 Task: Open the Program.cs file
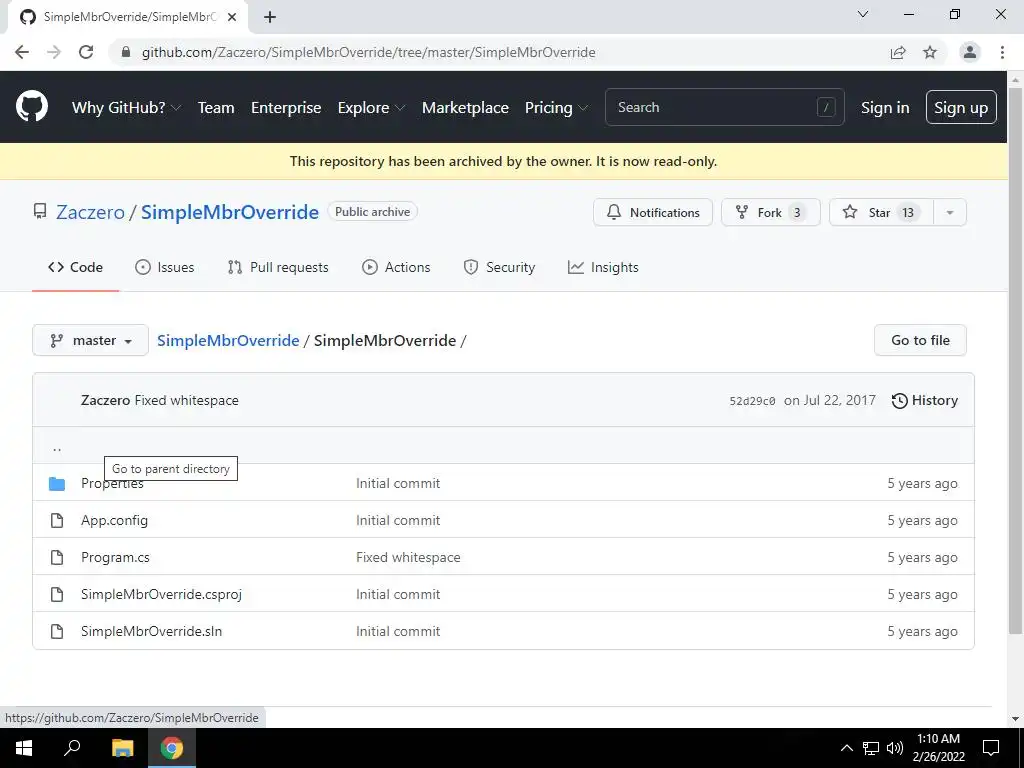pos(115,558)
